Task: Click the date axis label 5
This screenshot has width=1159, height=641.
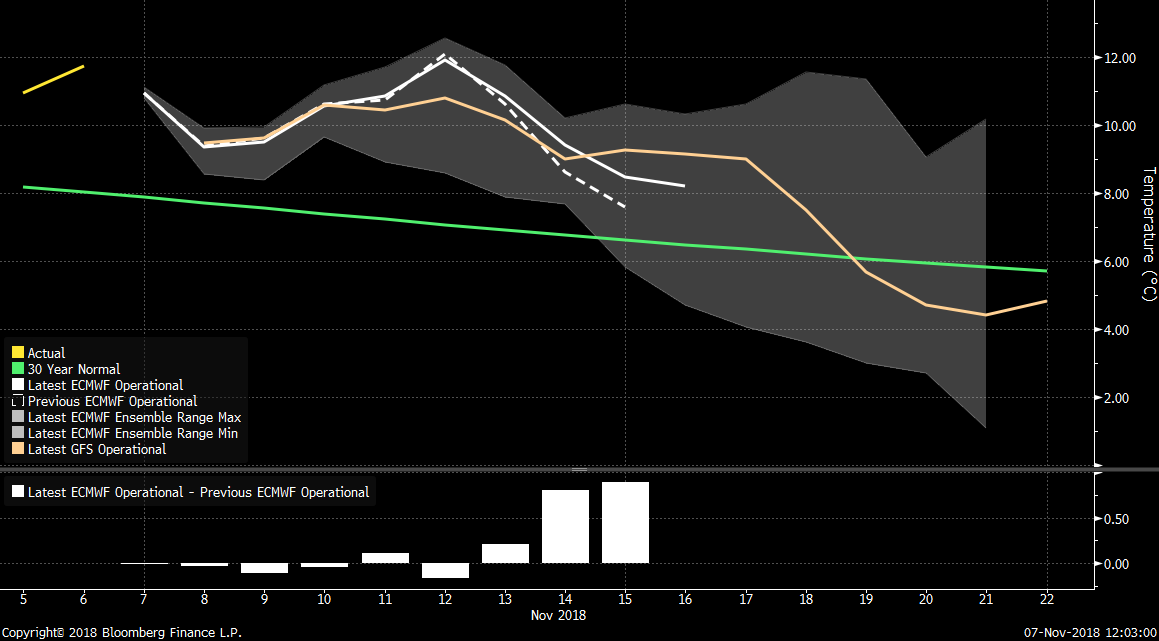Action: click(x=24, y=600)
